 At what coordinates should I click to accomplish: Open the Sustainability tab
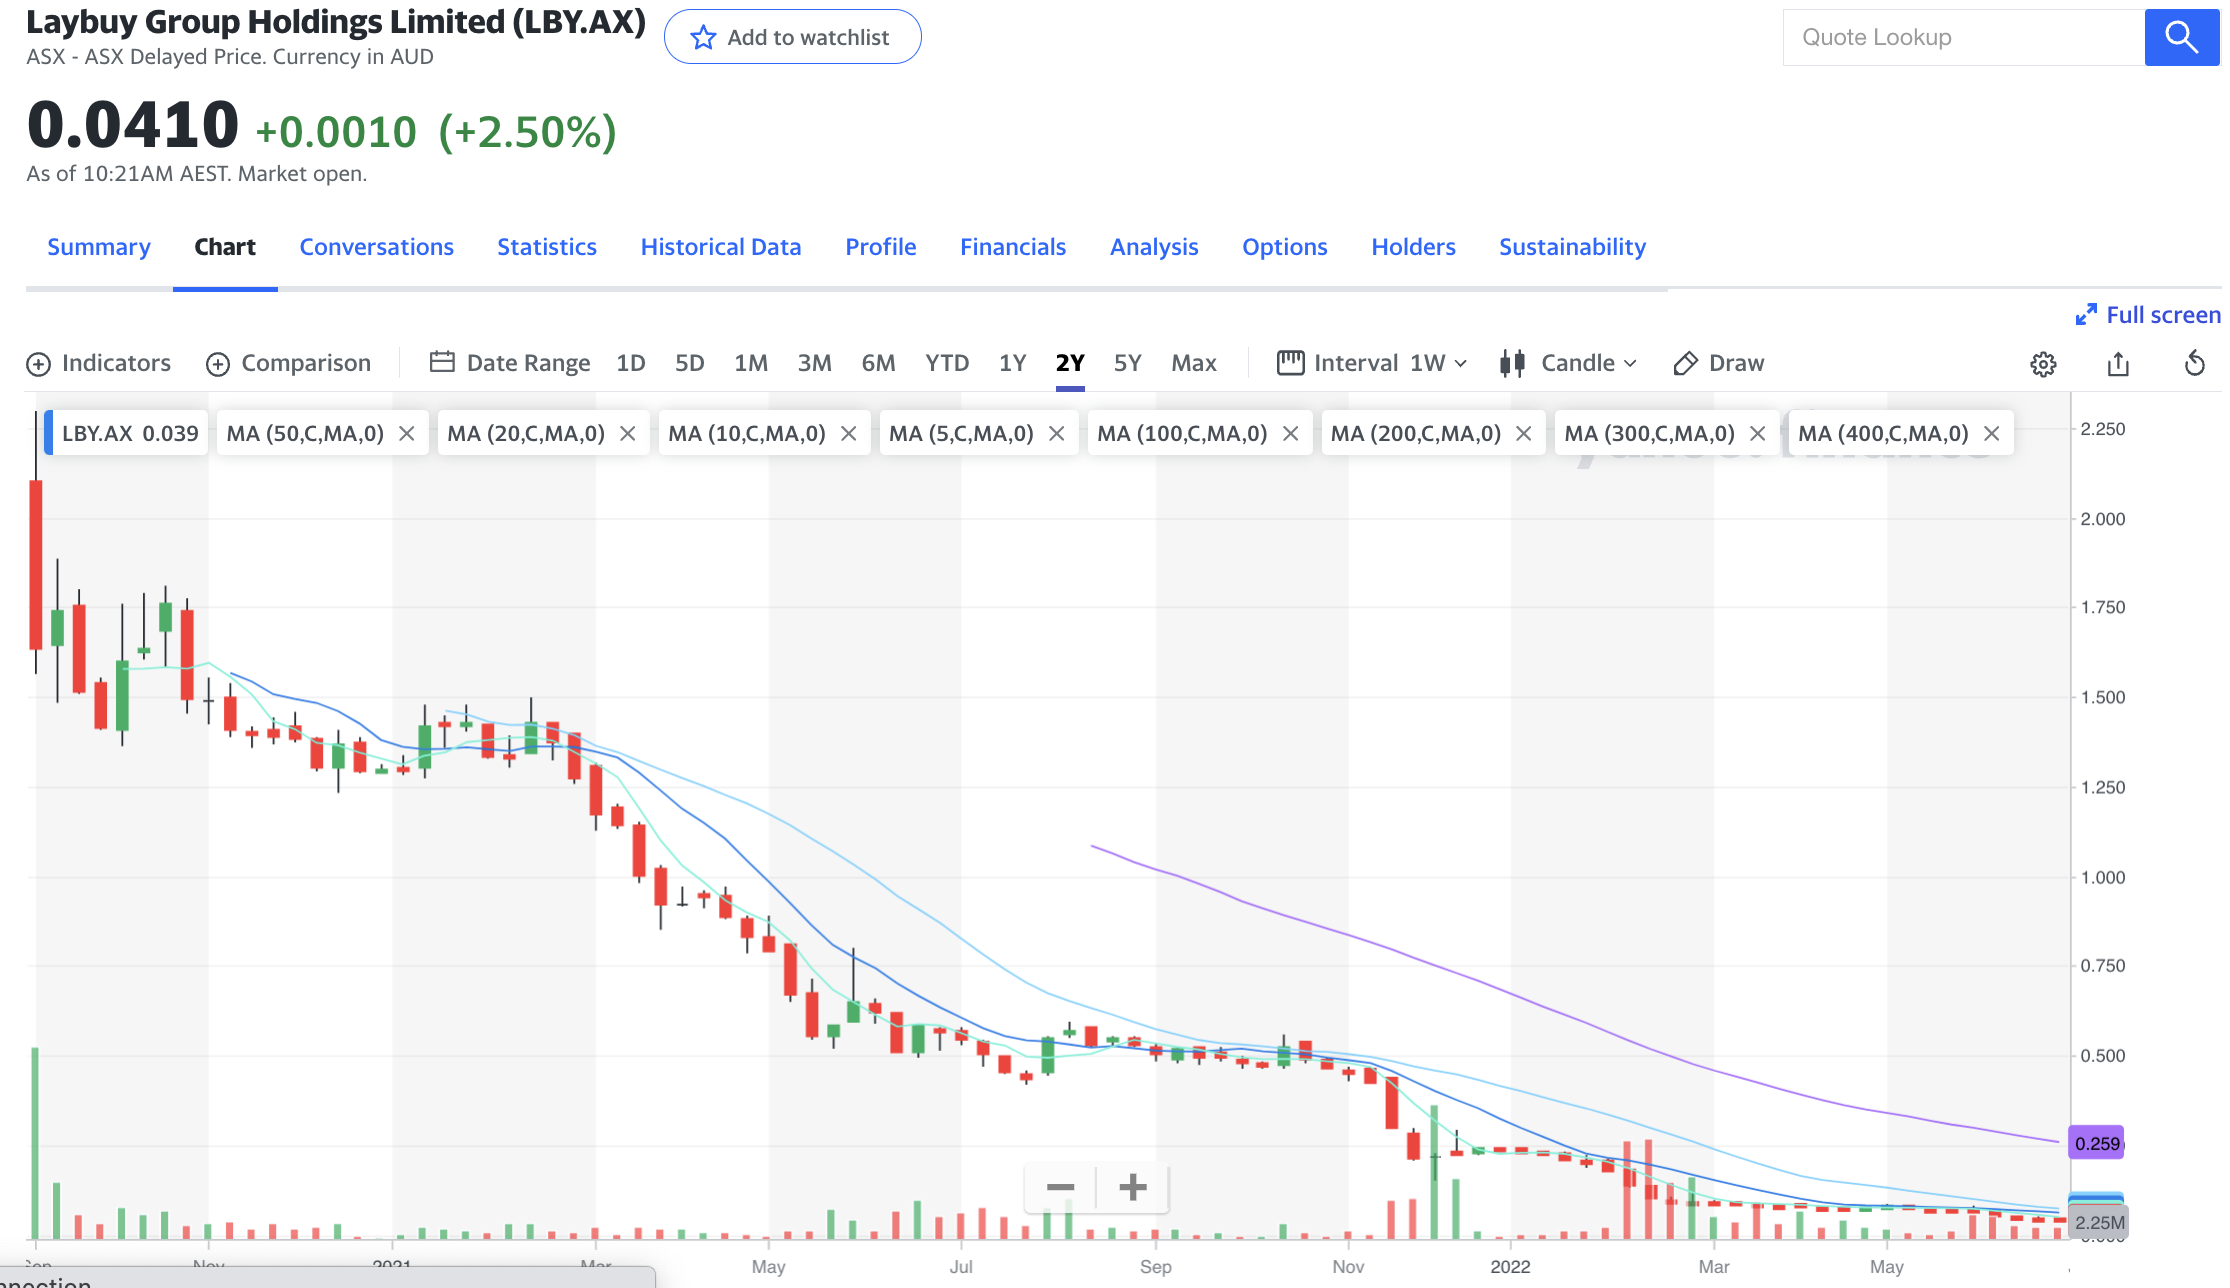click(x=1572, y=247)
